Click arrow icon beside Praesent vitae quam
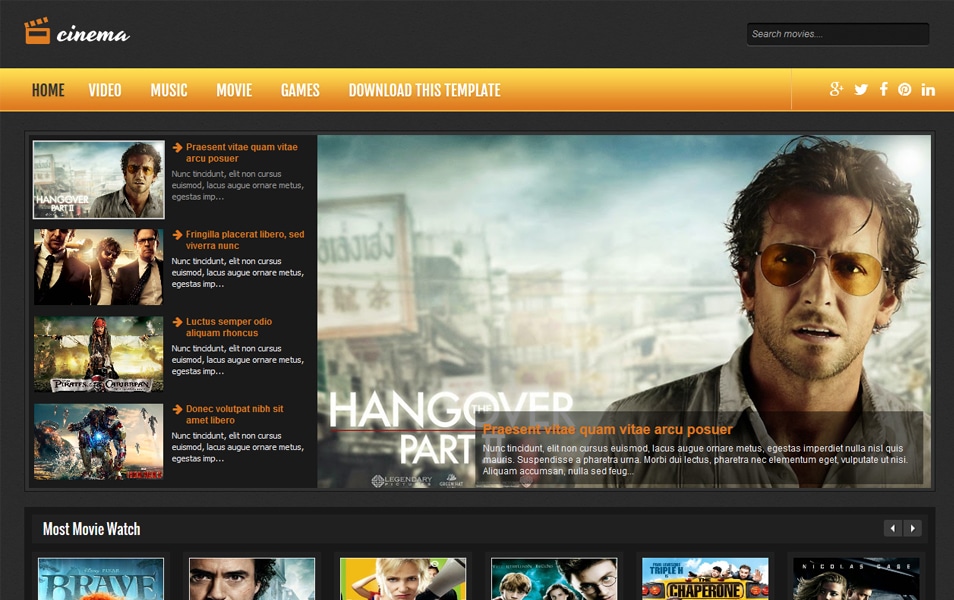The height and width of the screenshot is (600, 954). coord(178,147)
